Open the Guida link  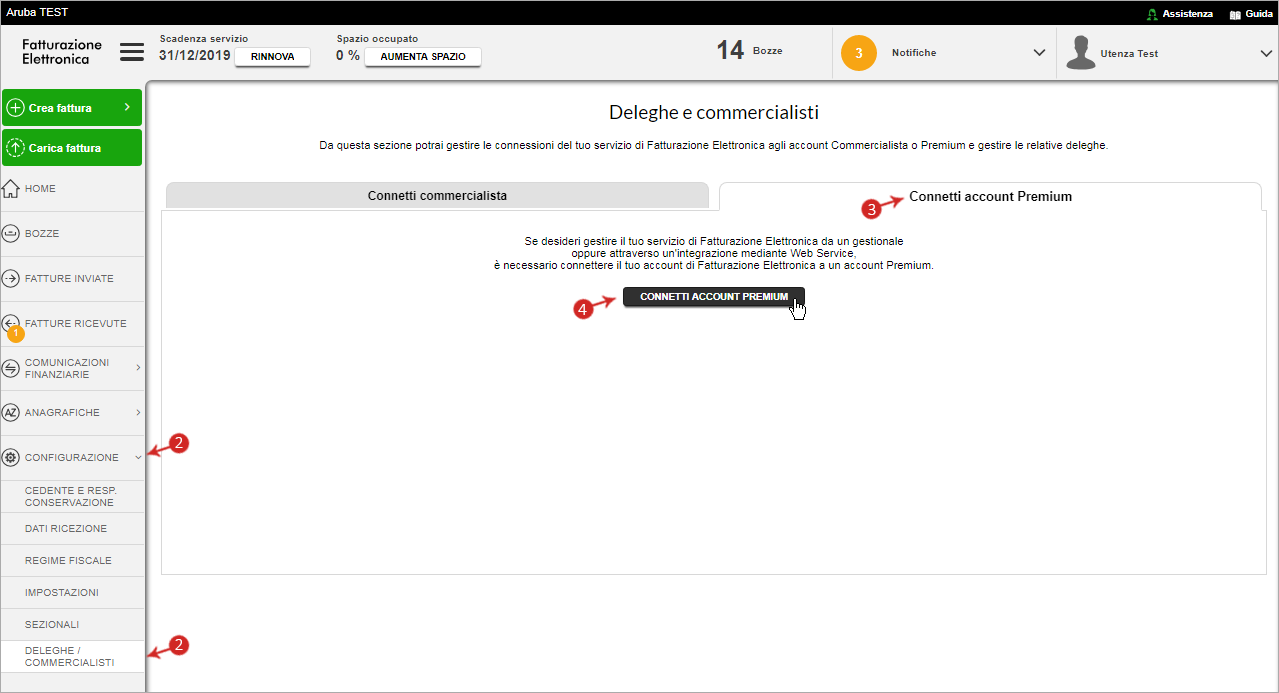tap(1259, 14)
